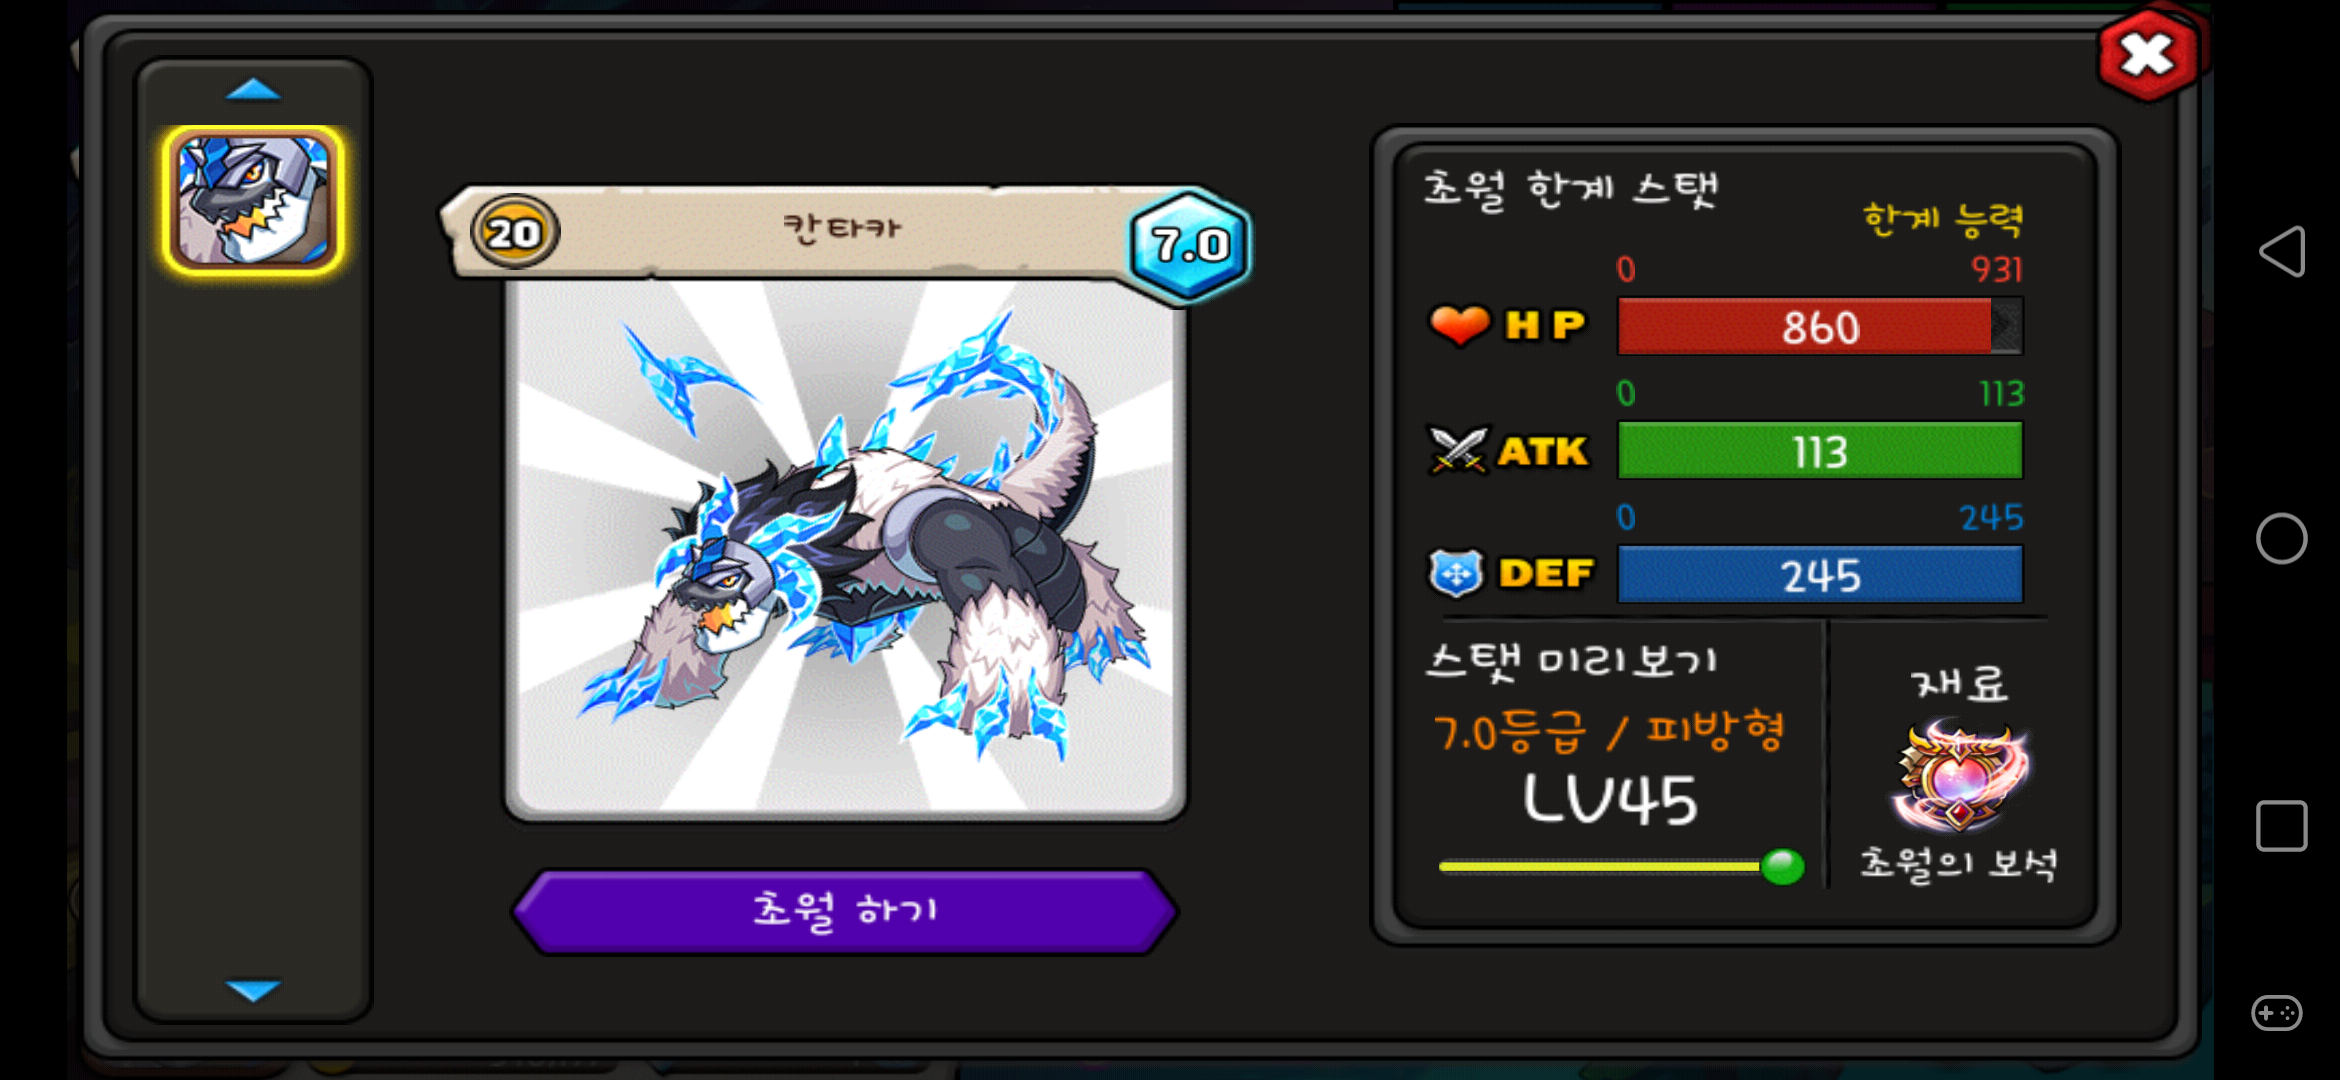Screen dimensions: 2340x1080
Task: Tap the green ATK bar showing 113
Action: [1820, 451]
